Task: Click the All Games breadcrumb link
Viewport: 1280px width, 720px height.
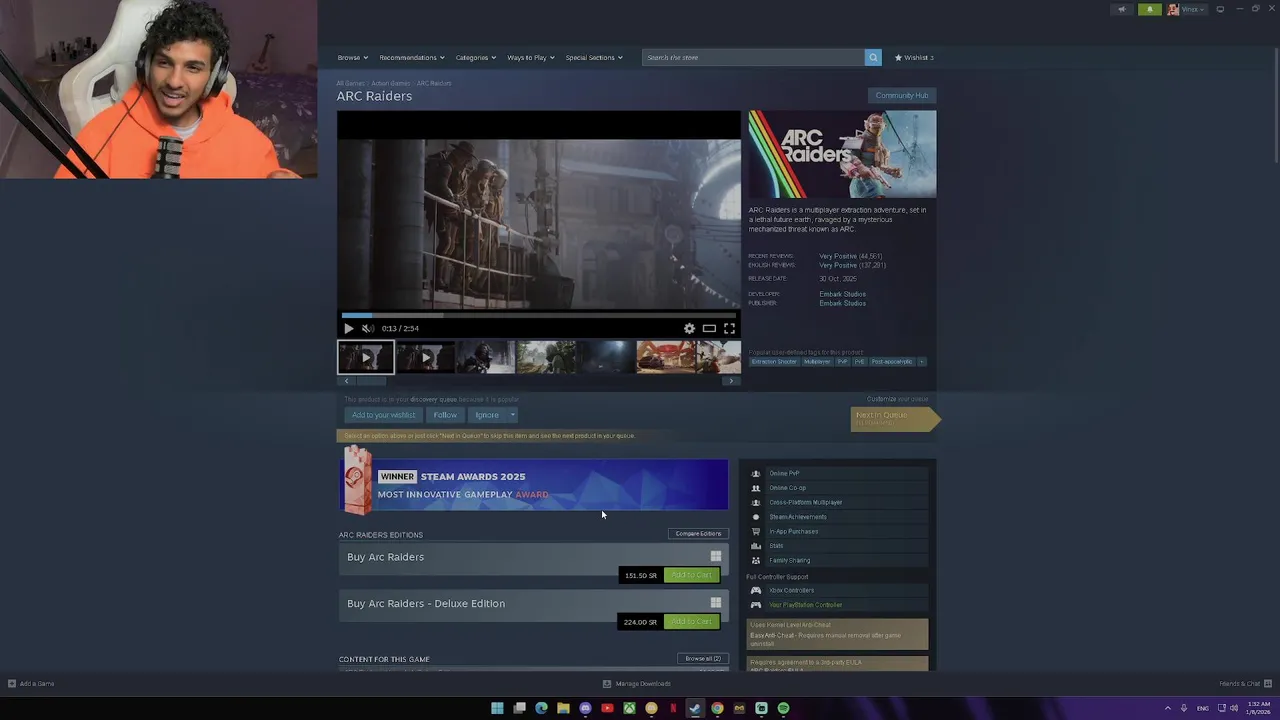Action: tap(350, 83)
